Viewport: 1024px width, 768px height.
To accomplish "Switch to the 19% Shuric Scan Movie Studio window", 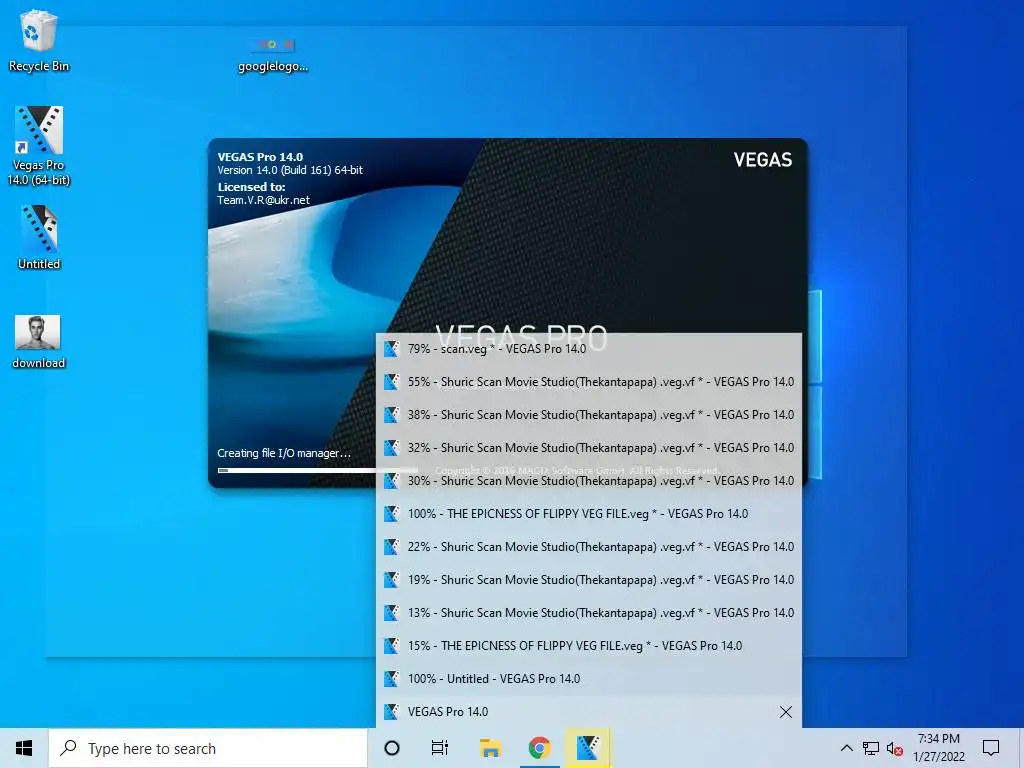I will point(589,580).
